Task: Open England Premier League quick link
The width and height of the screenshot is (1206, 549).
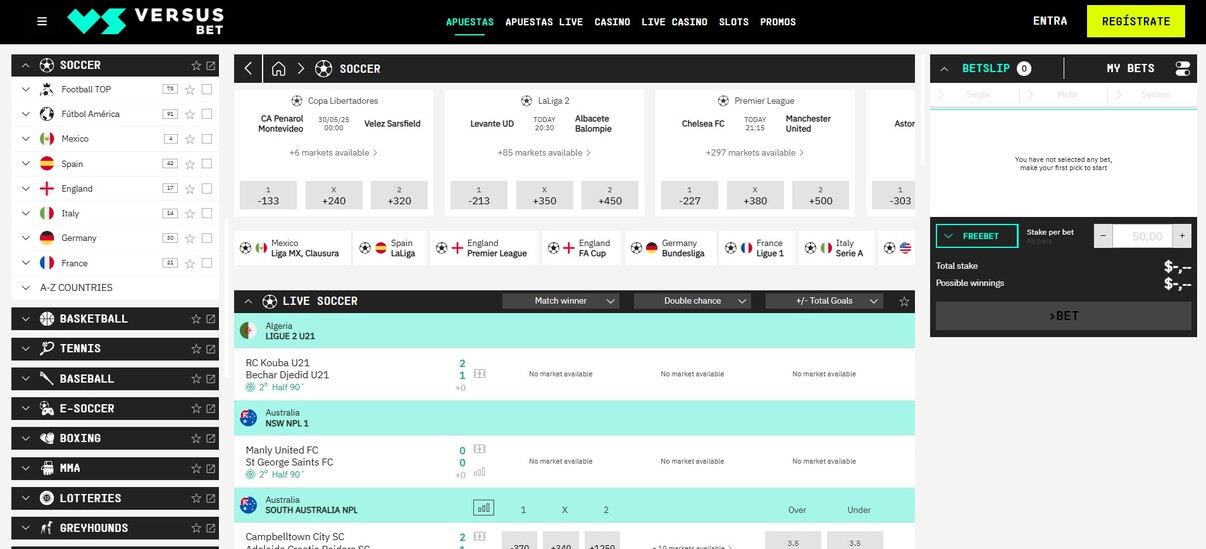Action: point(485,248)
